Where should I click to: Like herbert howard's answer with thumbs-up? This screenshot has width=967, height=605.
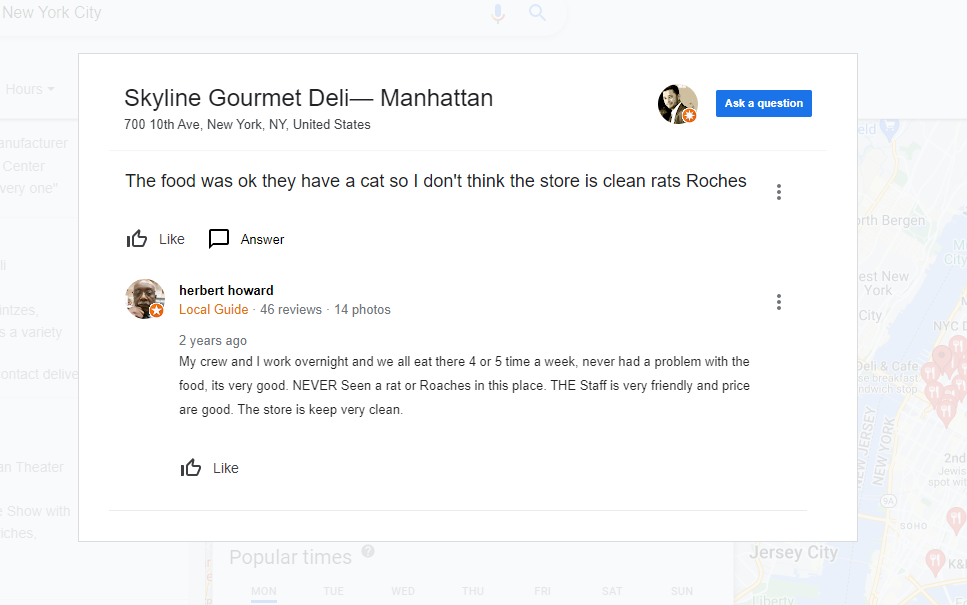pos(191,468)
